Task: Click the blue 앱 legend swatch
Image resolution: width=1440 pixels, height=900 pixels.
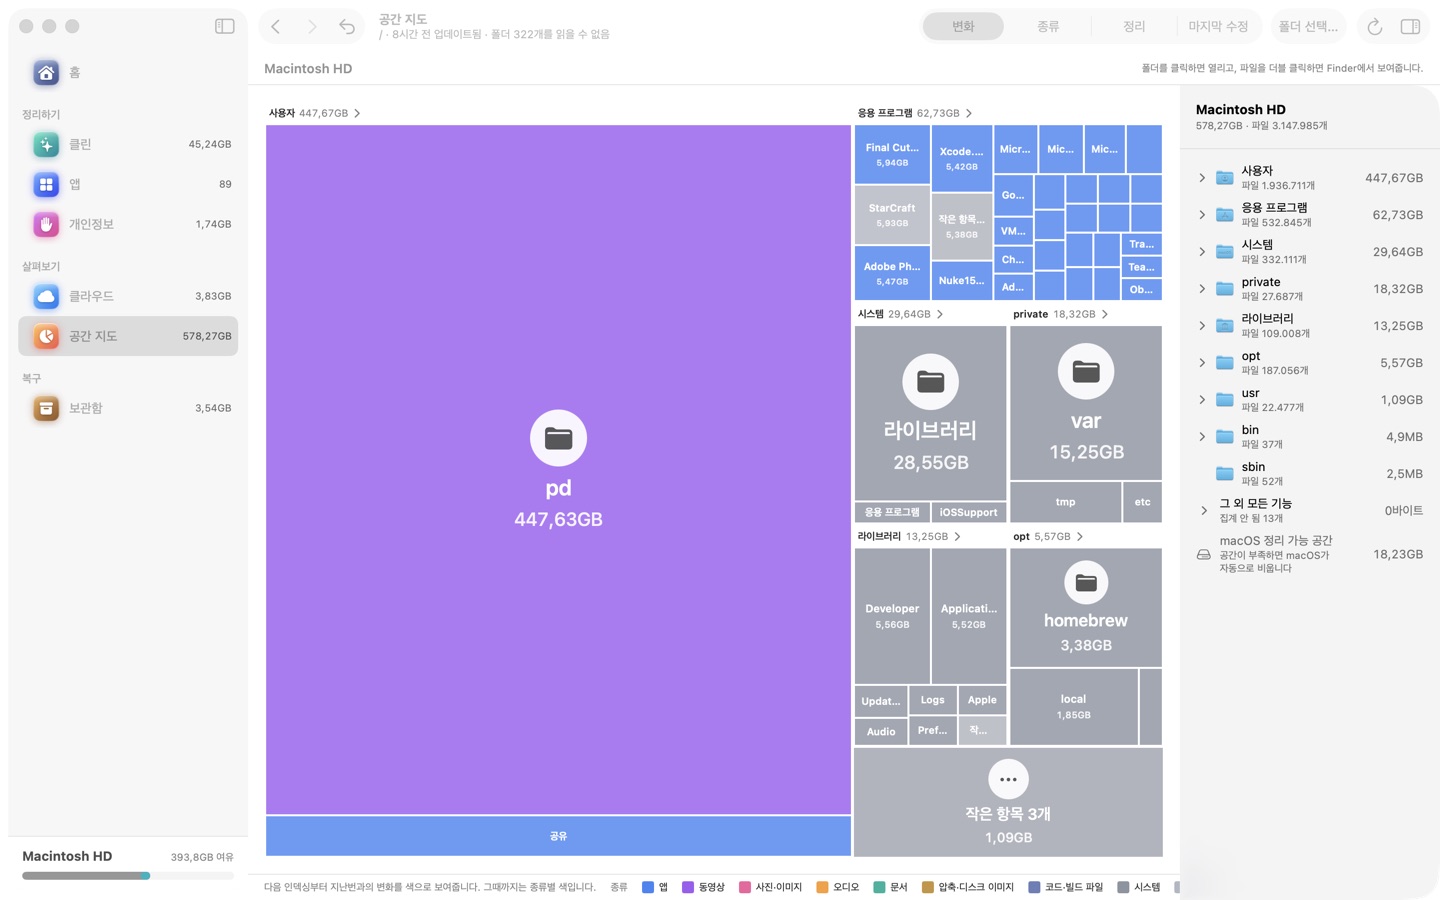Action: pos(648,887)
